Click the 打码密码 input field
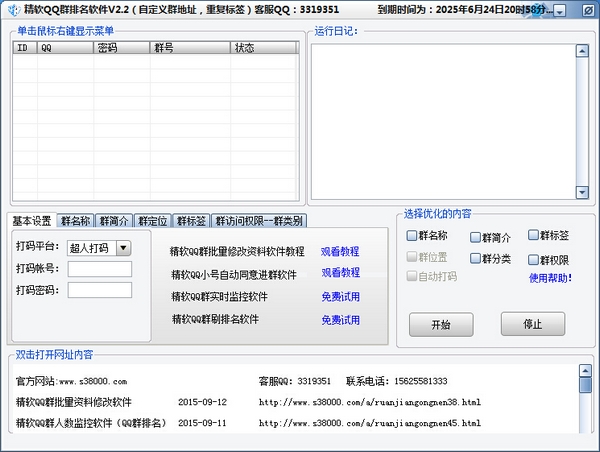The image size is (600, 452). (x=100, y=290)
